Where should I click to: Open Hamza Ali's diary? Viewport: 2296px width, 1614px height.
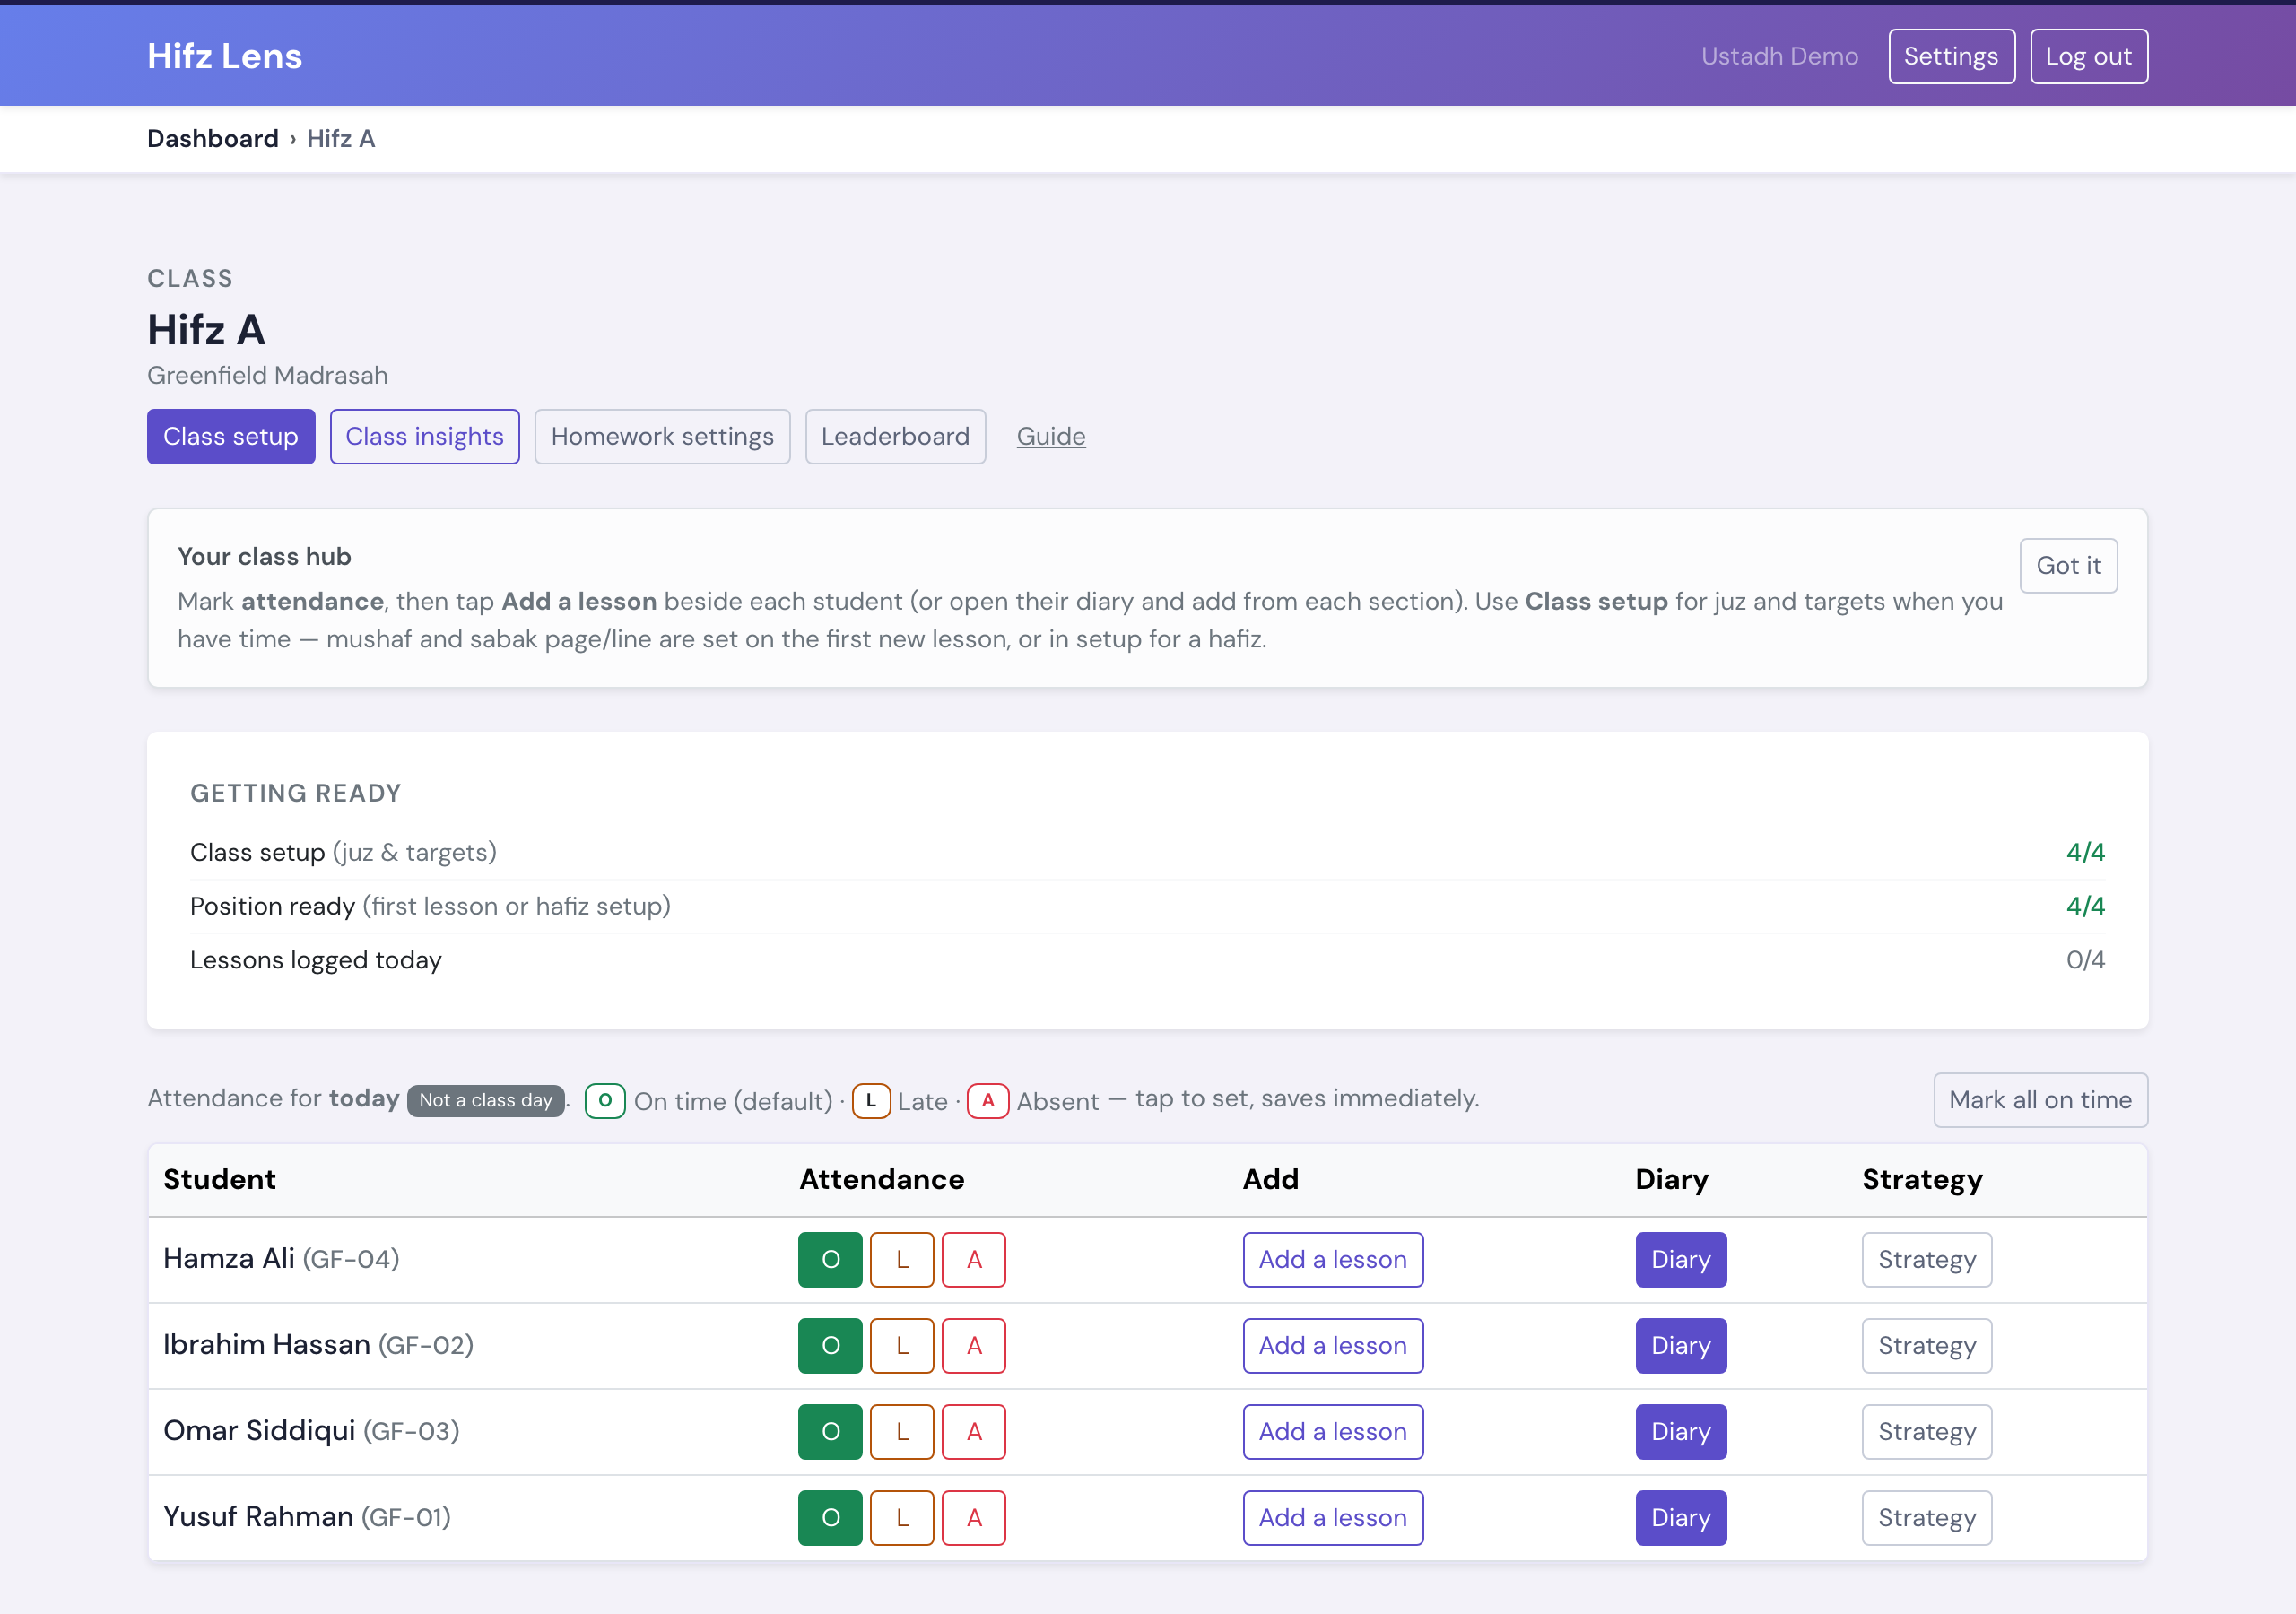[x=1681, y=1259]
